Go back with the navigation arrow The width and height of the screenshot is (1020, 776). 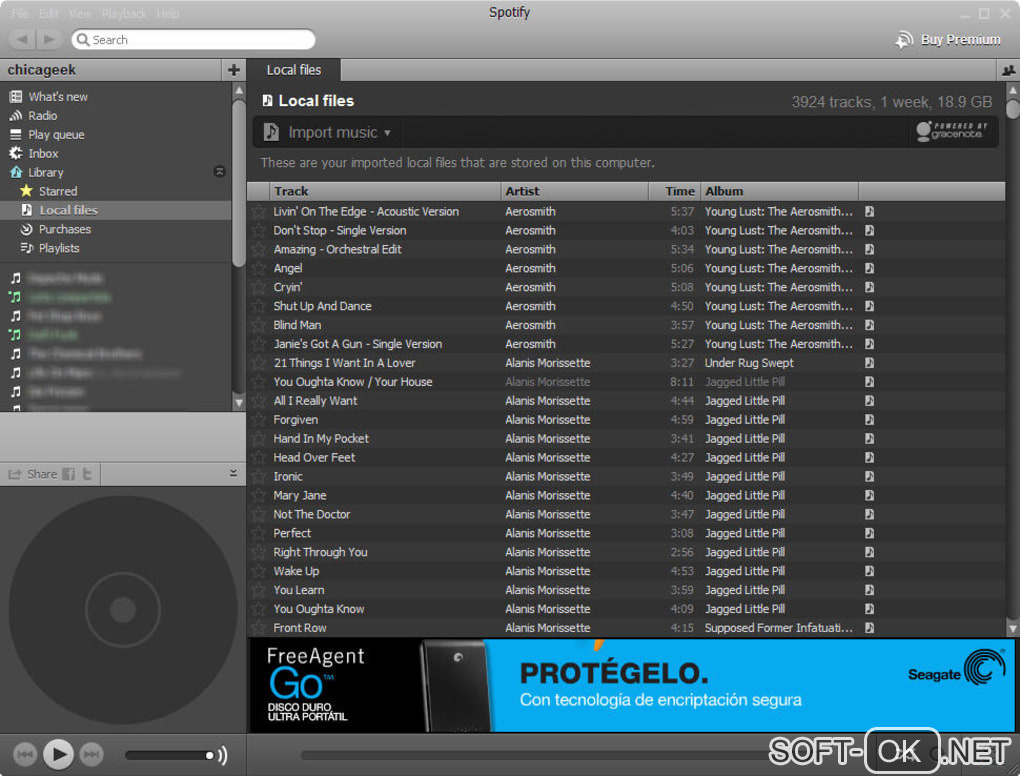tap(23, 40)
